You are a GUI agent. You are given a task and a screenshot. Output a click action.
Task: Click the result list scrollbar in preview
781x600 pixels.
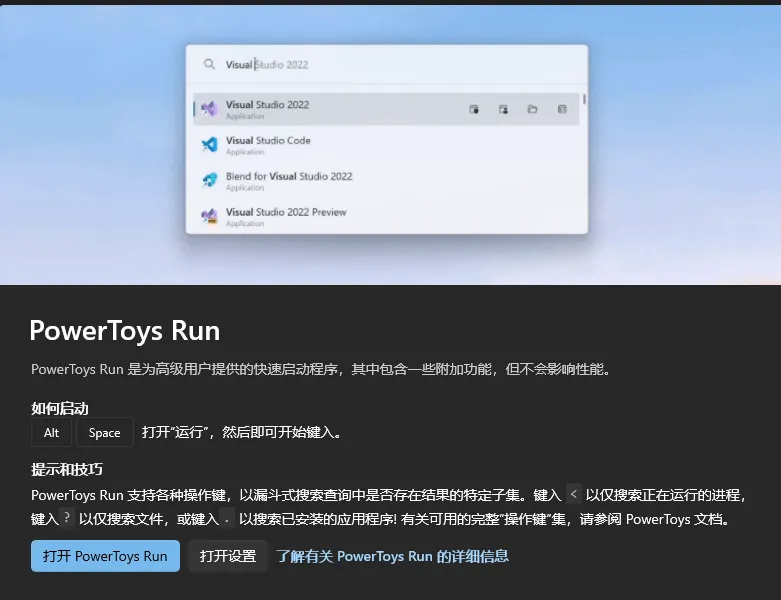(x=584, y=99)
